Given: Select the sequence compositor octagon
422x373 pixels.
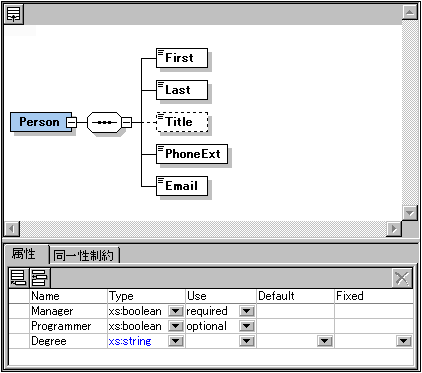Looking at the screenshot, I should (104, 122).
